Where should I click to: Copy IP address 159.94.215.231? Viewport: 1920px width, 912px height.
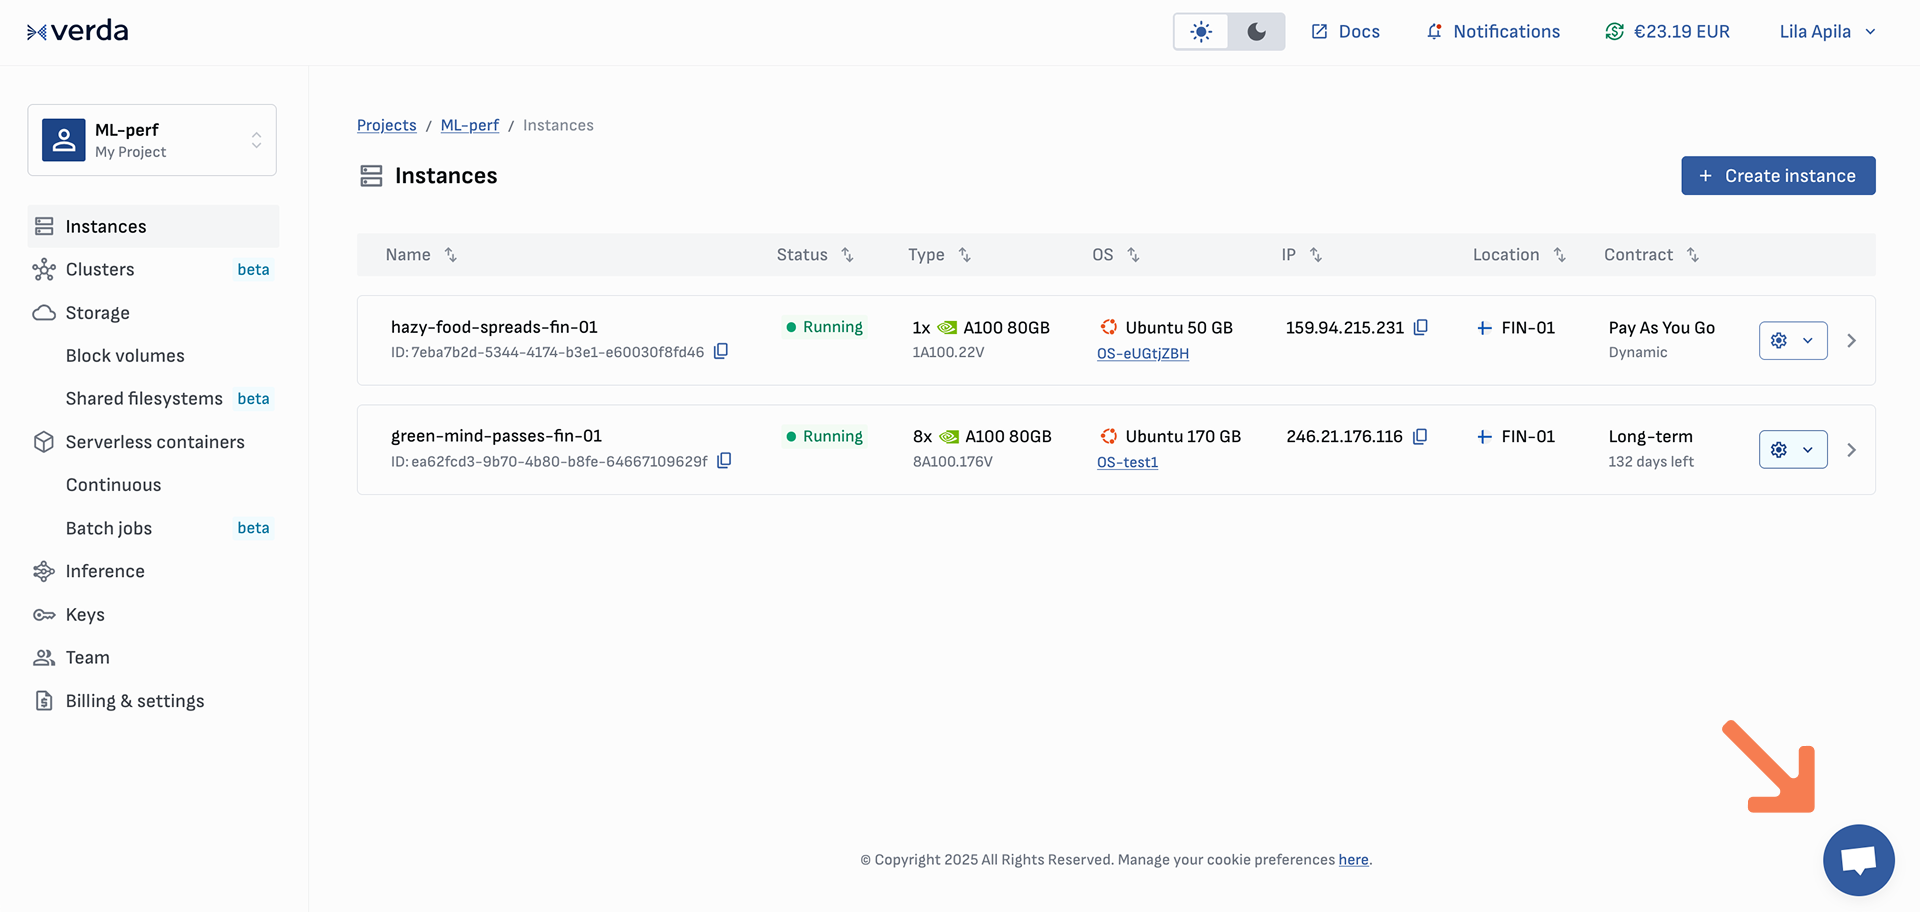coord(1420,327)
